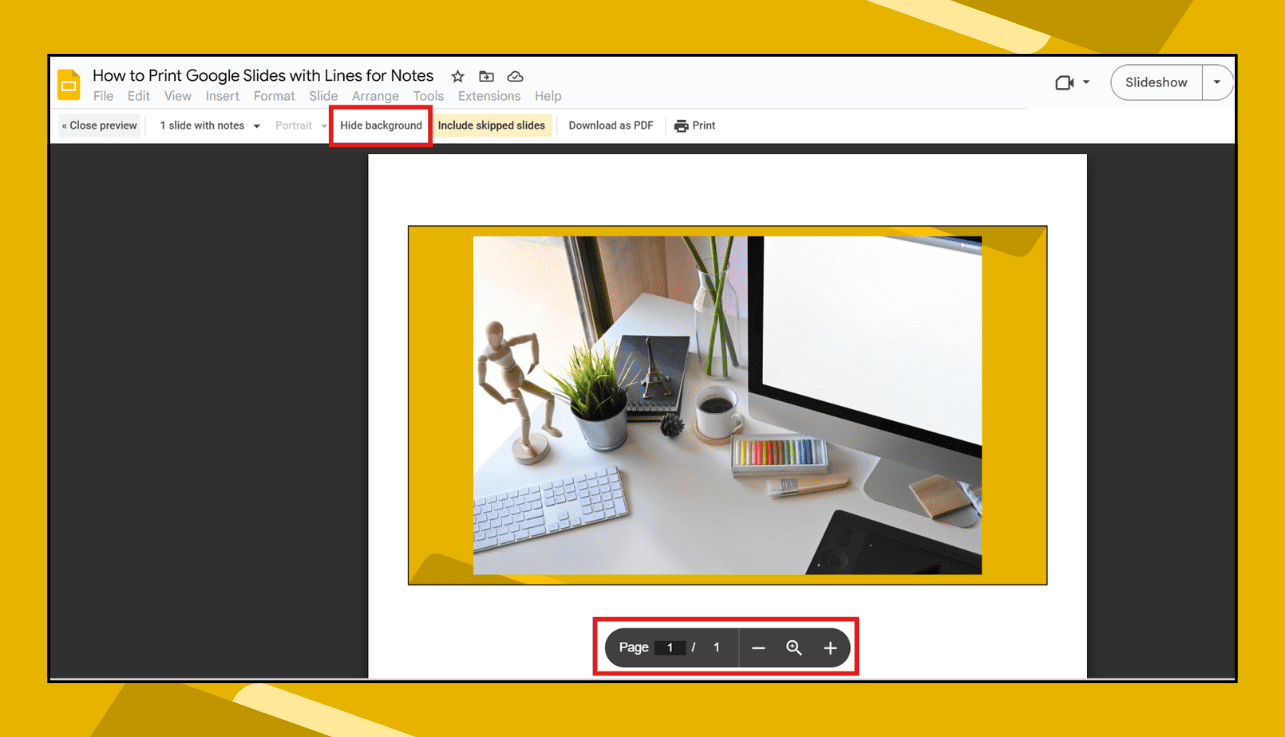Image resolution: width=1285 pixels, height=737 pixels.
Task: Open the zoom magnifier icon
Action: coord(794,648)
